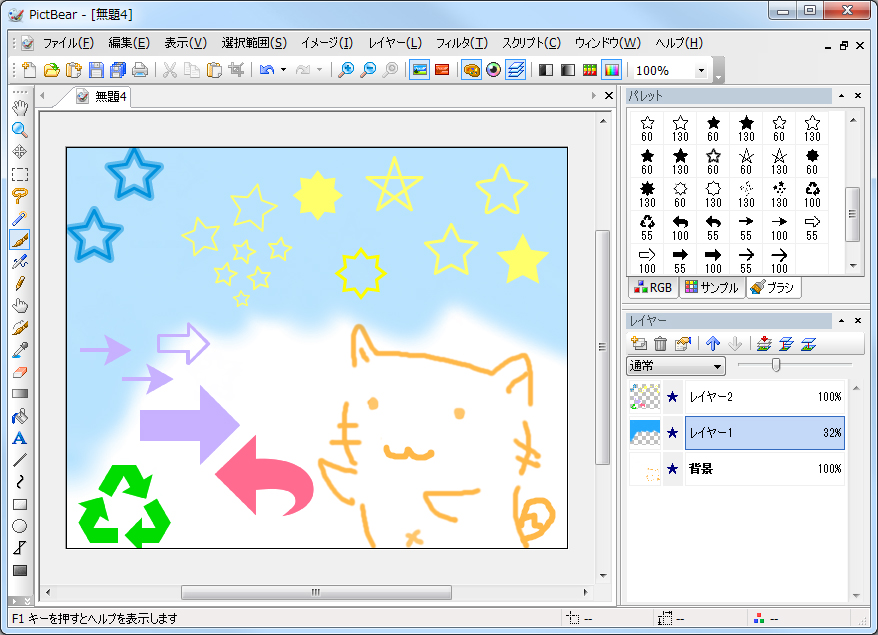Screen dimensions: 878x635
Task: Delete layer using the trash icon
Action: coord(661,343)
